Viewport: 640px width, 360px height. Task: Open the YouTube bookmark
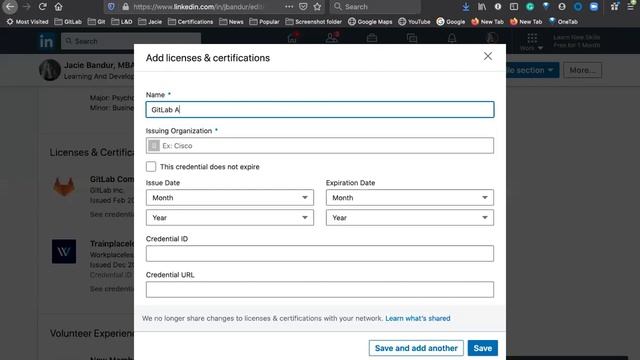click(414, 22)
